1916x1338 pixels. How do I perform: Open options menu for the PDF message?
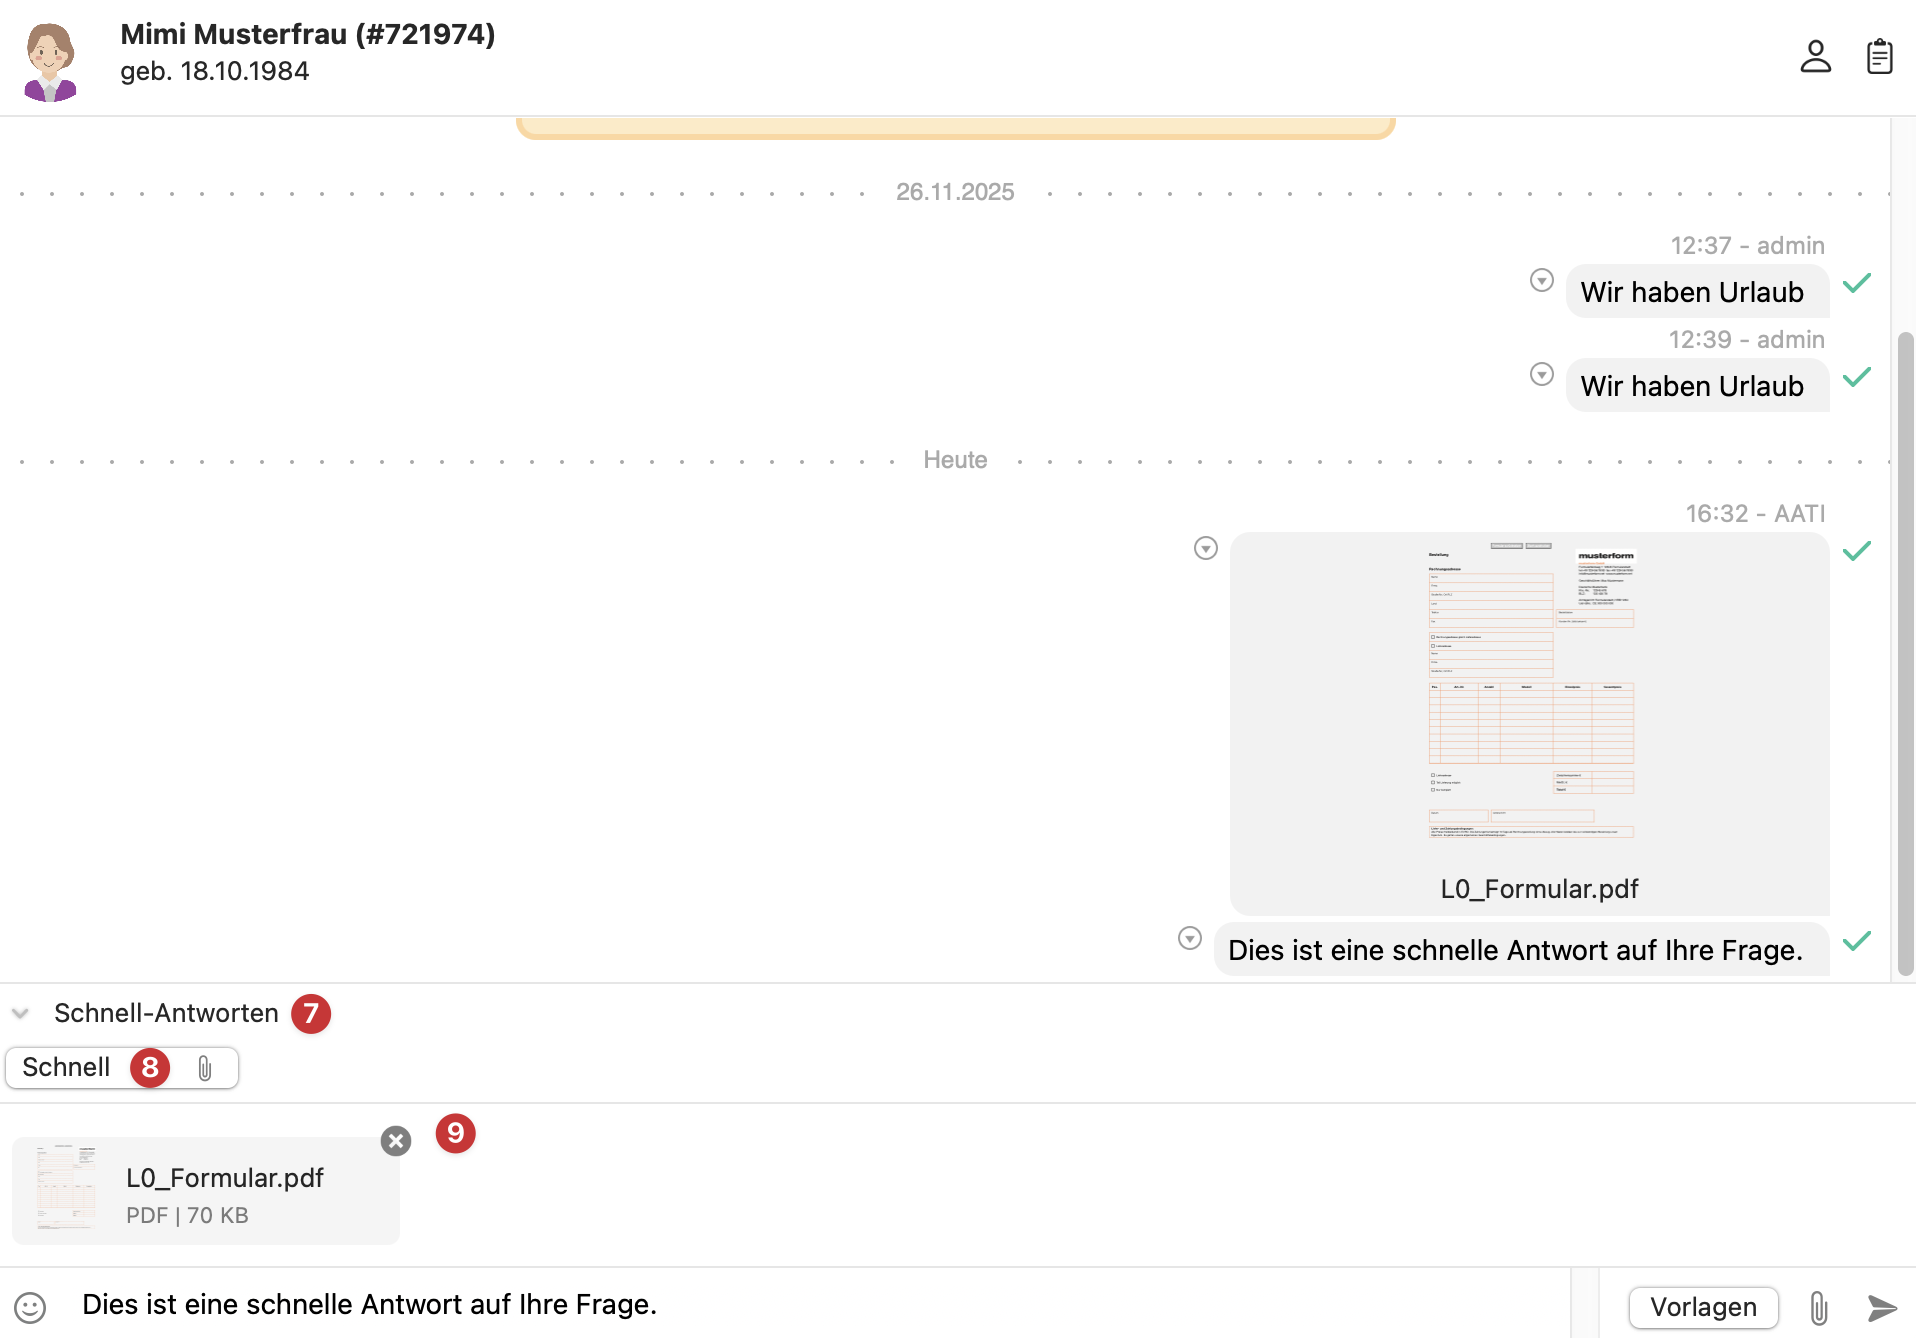1205,548
